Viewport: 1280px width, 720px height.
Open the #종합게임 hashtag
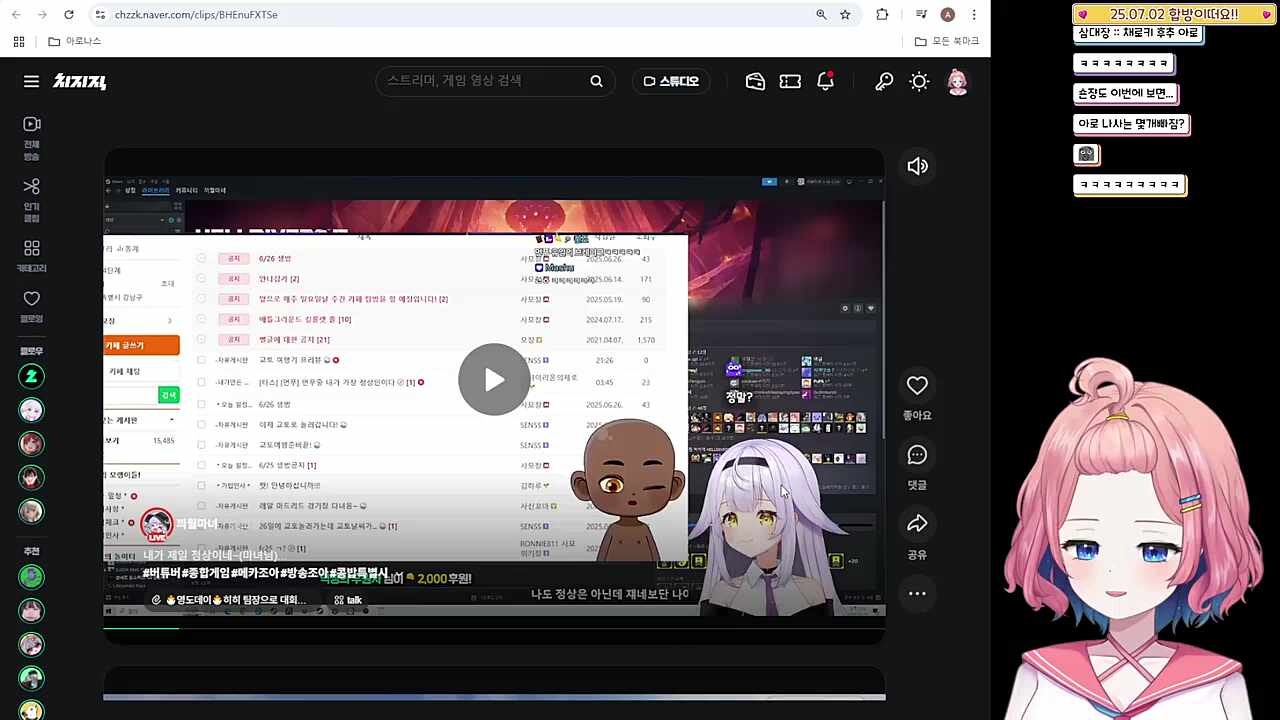pyautogui.click(x=206, y=573)
